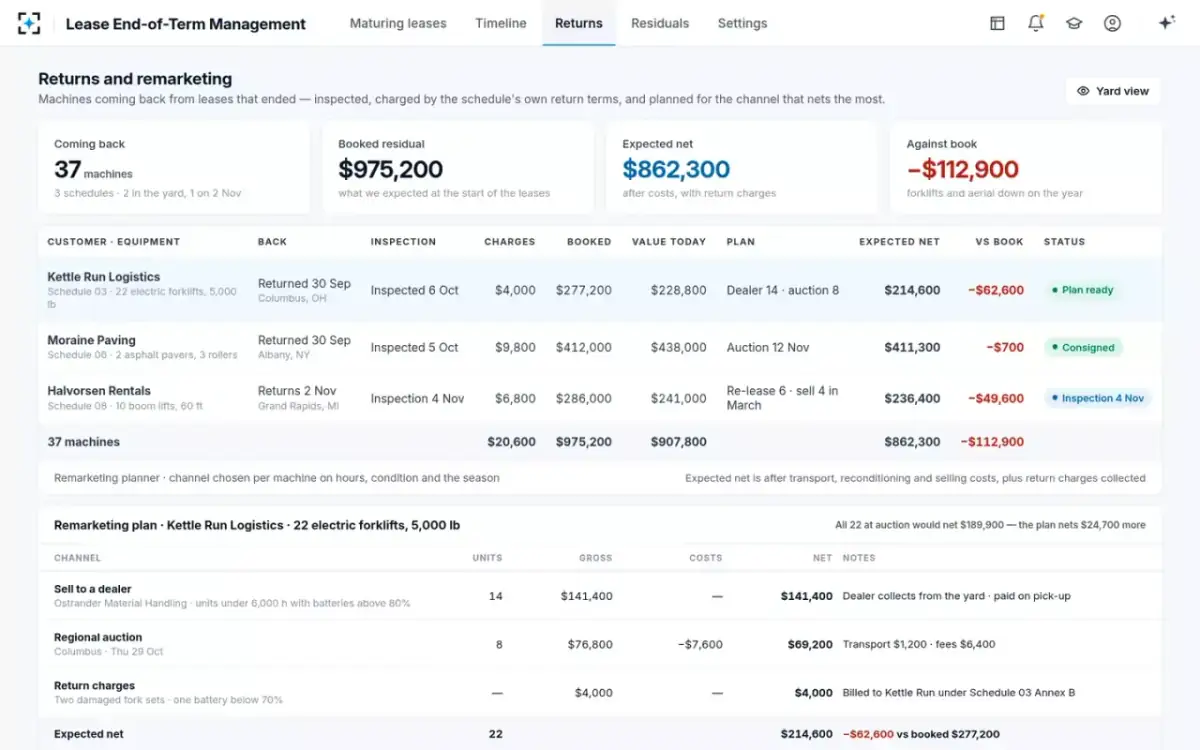Select the Kettle Run Logistics row

[600, 290]
